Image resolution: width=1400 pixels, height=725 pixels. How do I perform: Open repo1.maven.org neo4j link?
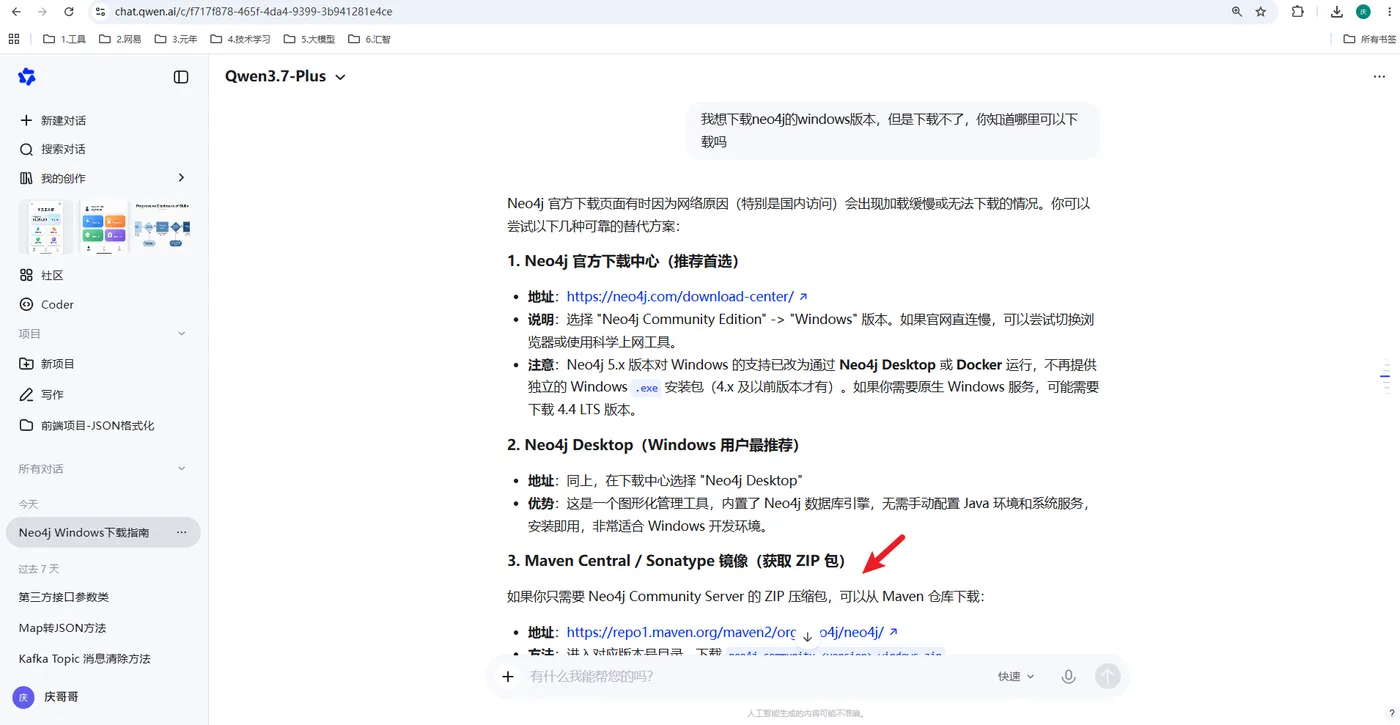coord(732,632)
